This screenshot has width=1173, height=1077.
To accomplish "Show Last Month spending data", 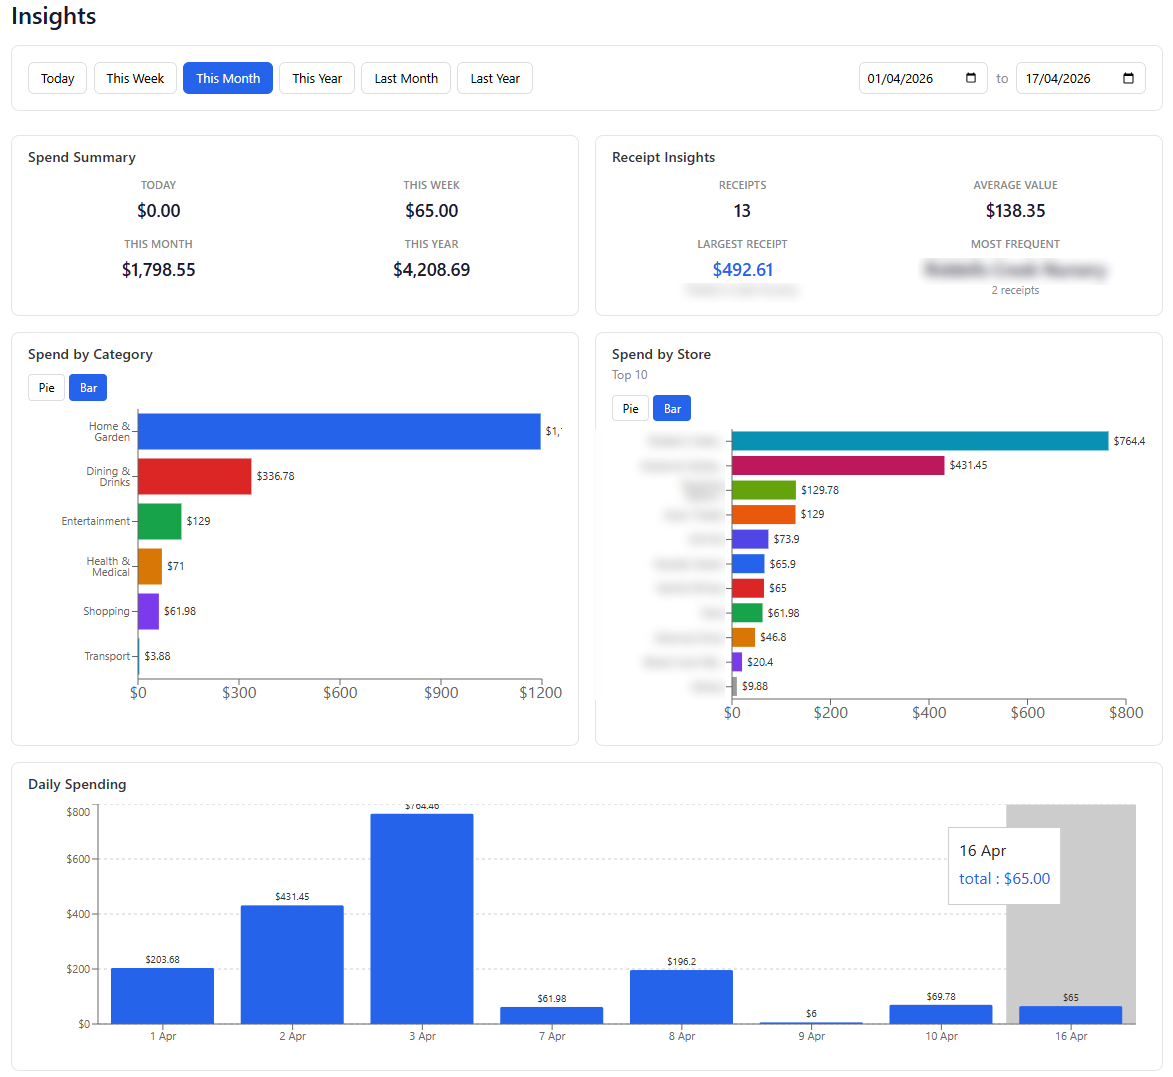I will coord(406,78).
